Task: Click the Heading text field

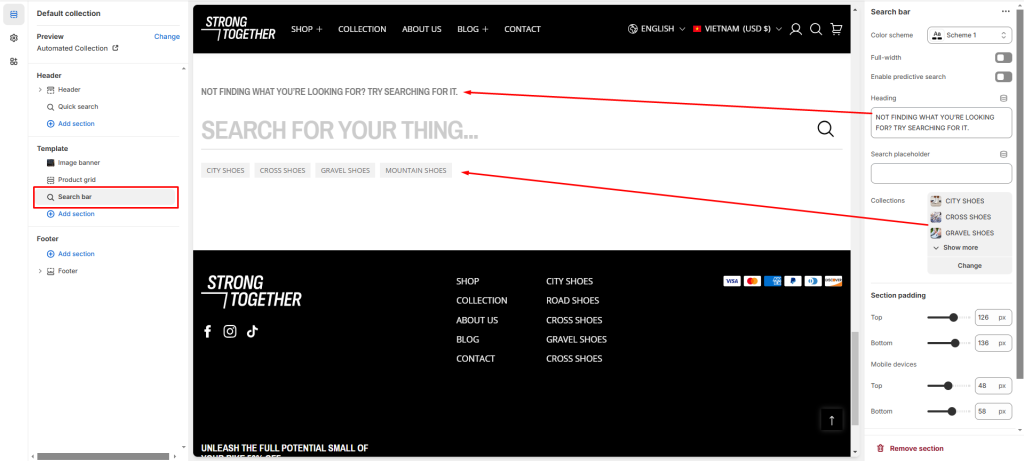Action: (x=941, y=123)
